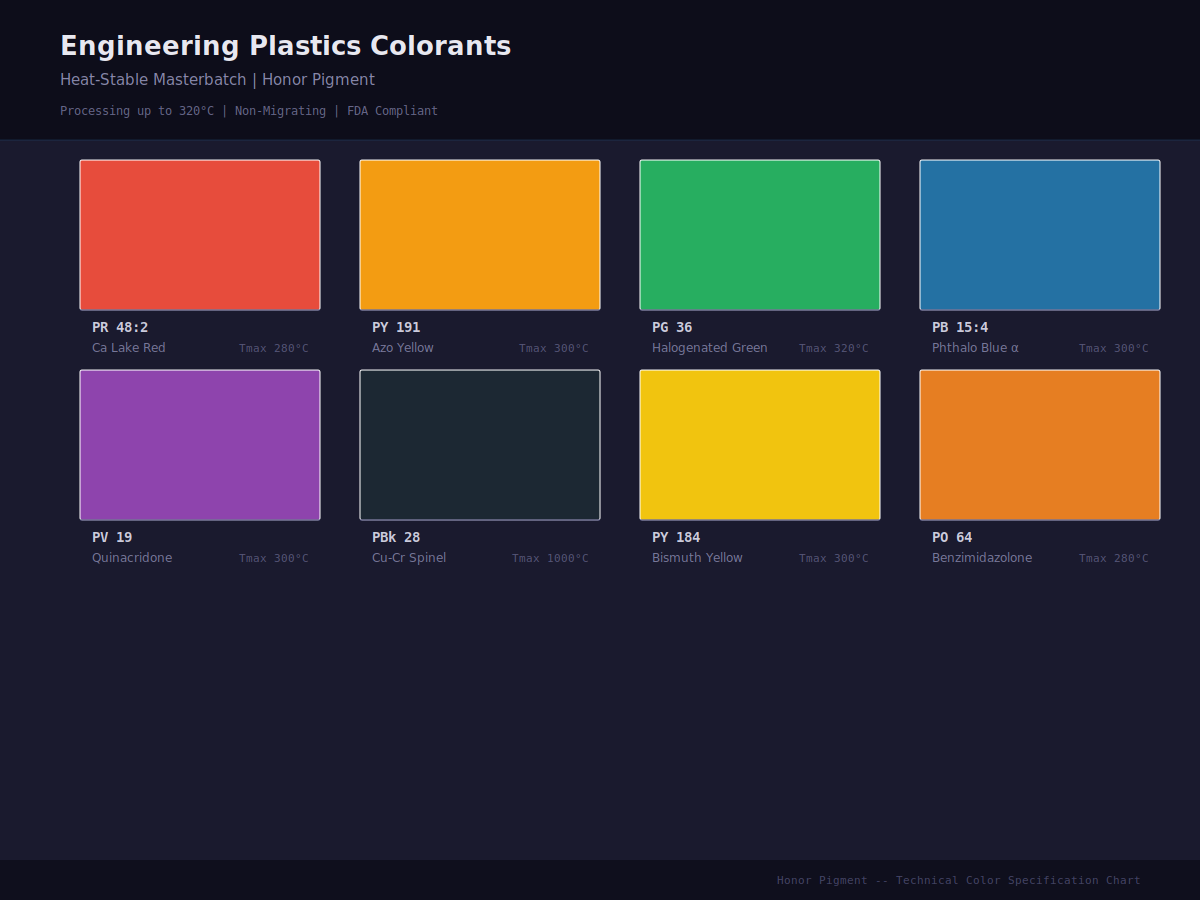Click the Tmax 1000°C label under Cu-Cr Spinel

coord(550,558)
